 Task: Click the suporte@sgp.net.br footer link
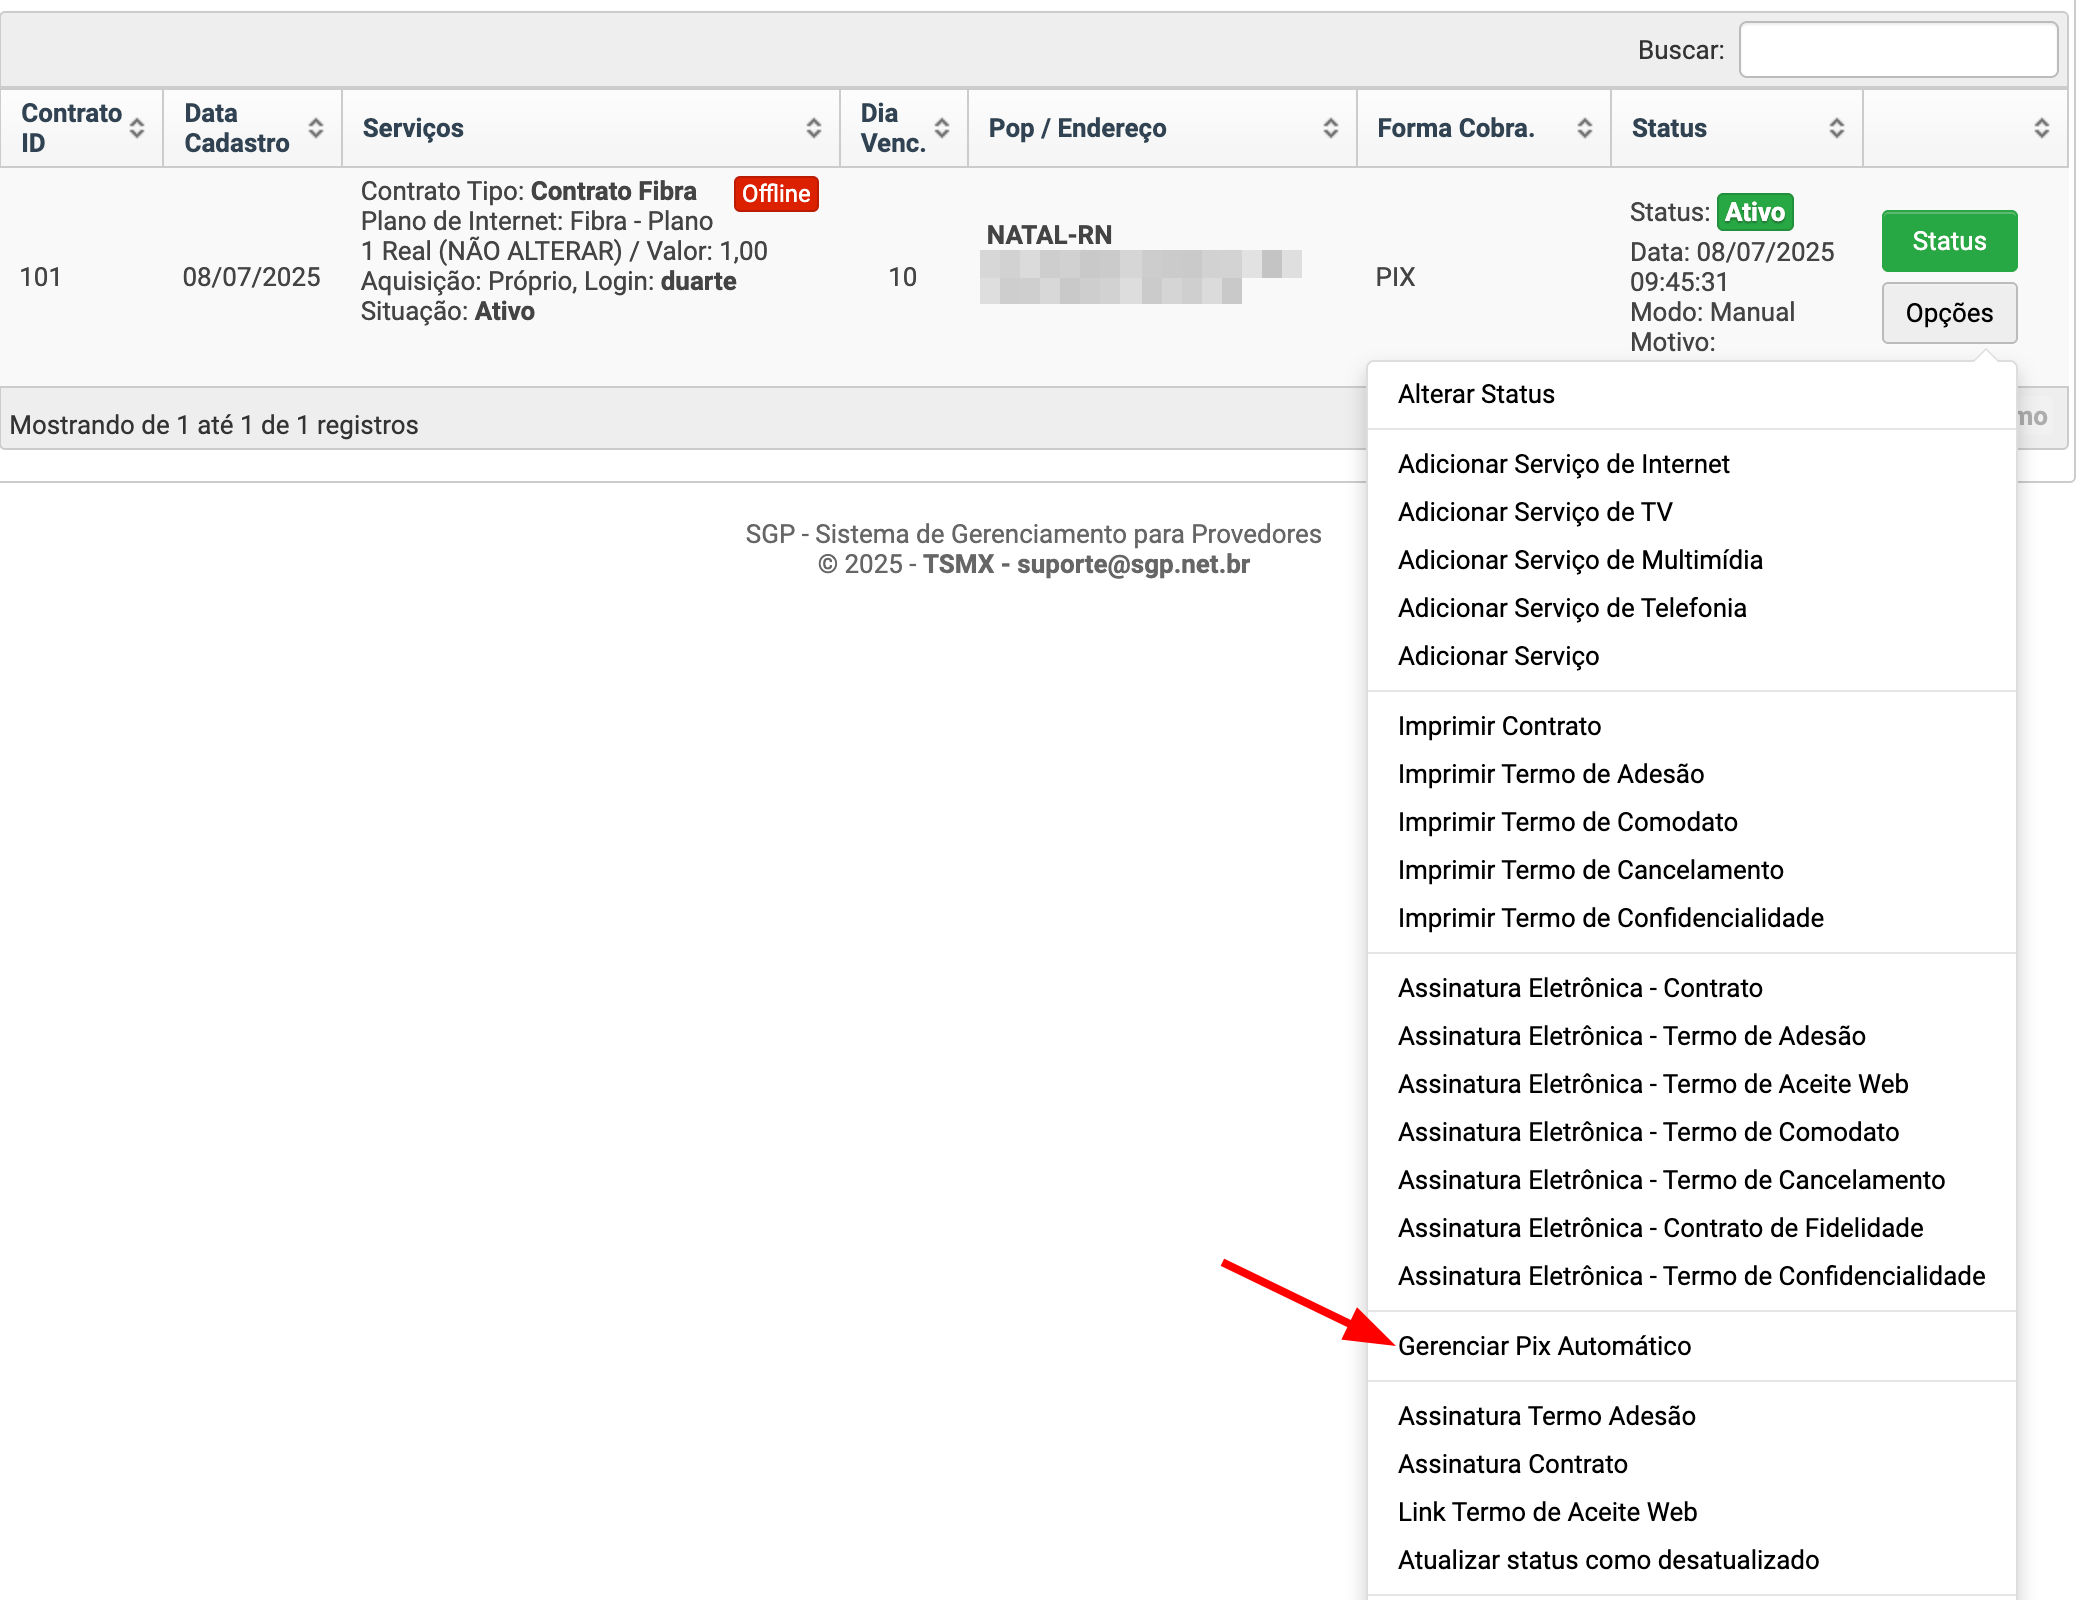click(x=1132, y=564)
